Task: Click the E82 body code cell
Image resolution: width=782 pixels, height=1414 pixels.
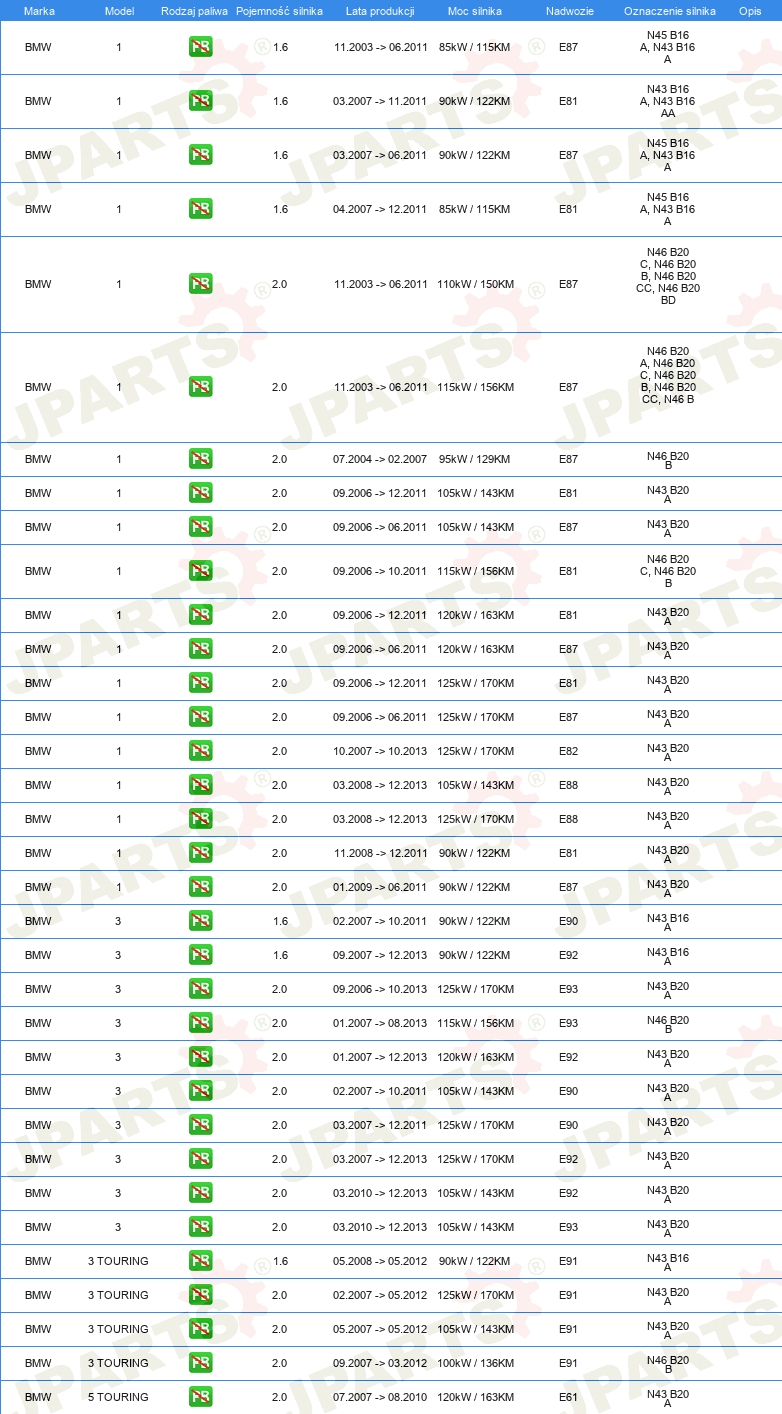Action: pos(568,751)
